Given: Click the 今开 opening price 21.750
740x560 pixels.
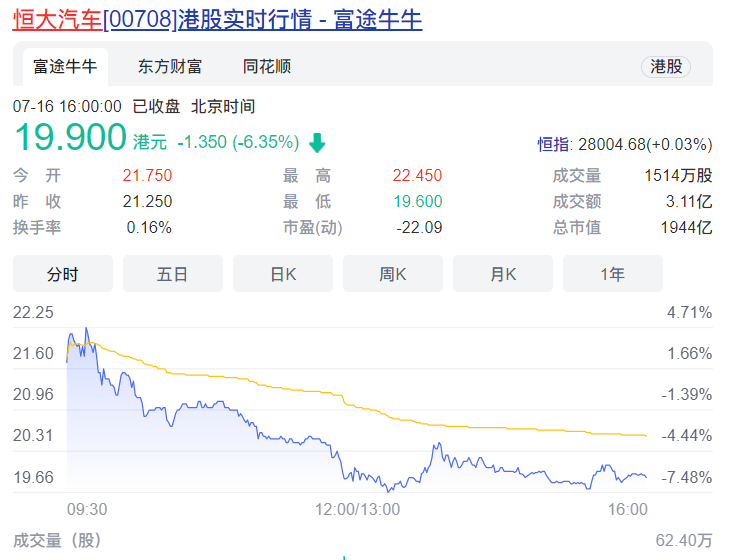Looking at the screenshot, I should click(x=147, y=176).
